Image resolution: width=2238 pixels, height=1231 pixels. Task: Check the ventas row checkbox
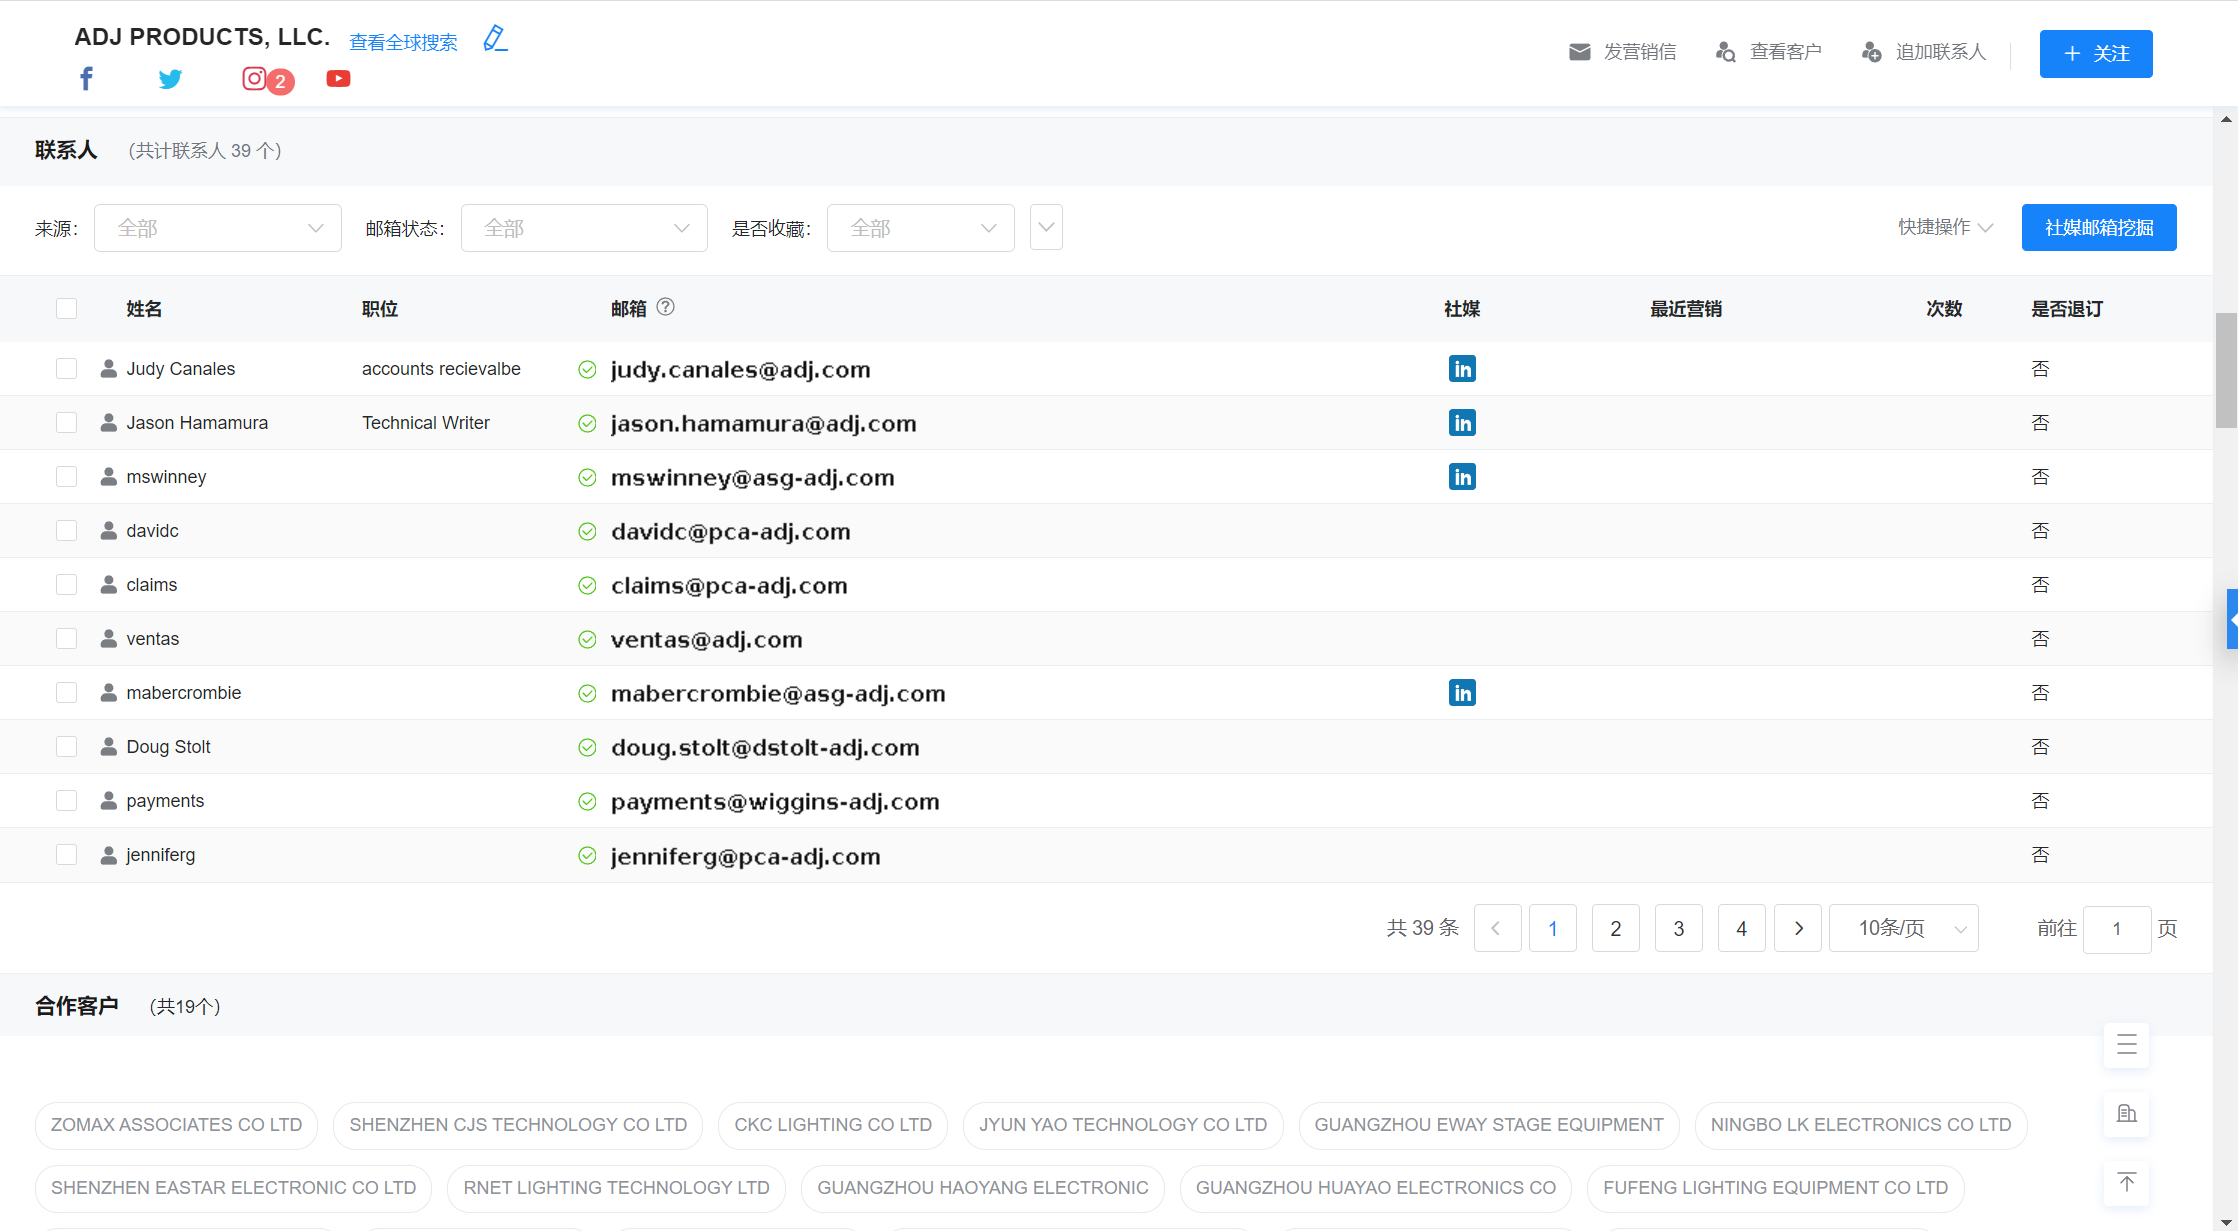[x=67, y=639]
